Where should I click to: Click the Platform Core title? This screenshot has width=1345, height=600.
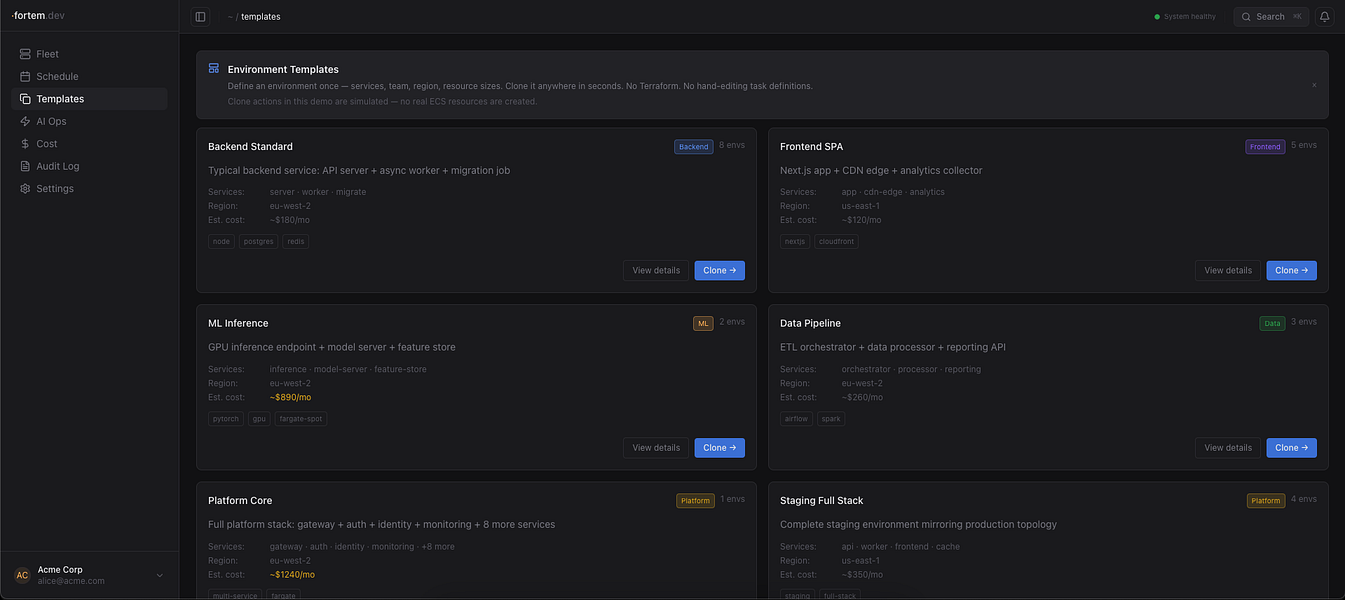coord(240,500)
